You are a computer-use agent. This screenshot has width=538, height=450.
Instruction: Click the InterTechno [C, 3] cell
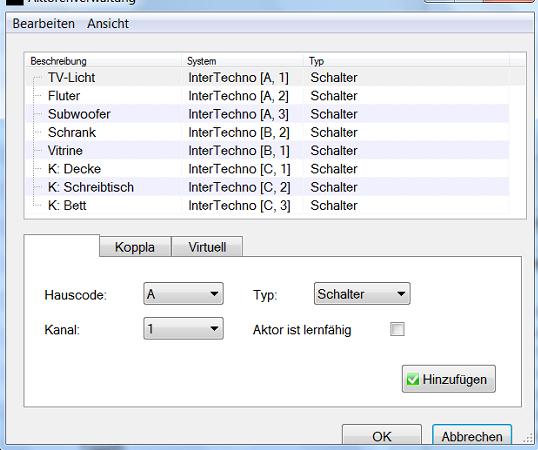239,205
